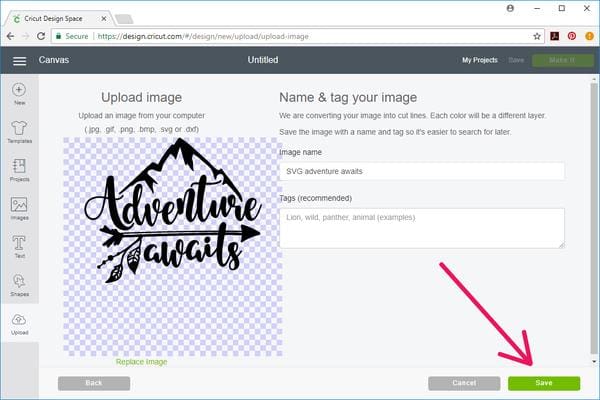The height and width of the screenshot is (400, 600).
Task: Open the Chrome user profile icon
Action: click(510, 8)
